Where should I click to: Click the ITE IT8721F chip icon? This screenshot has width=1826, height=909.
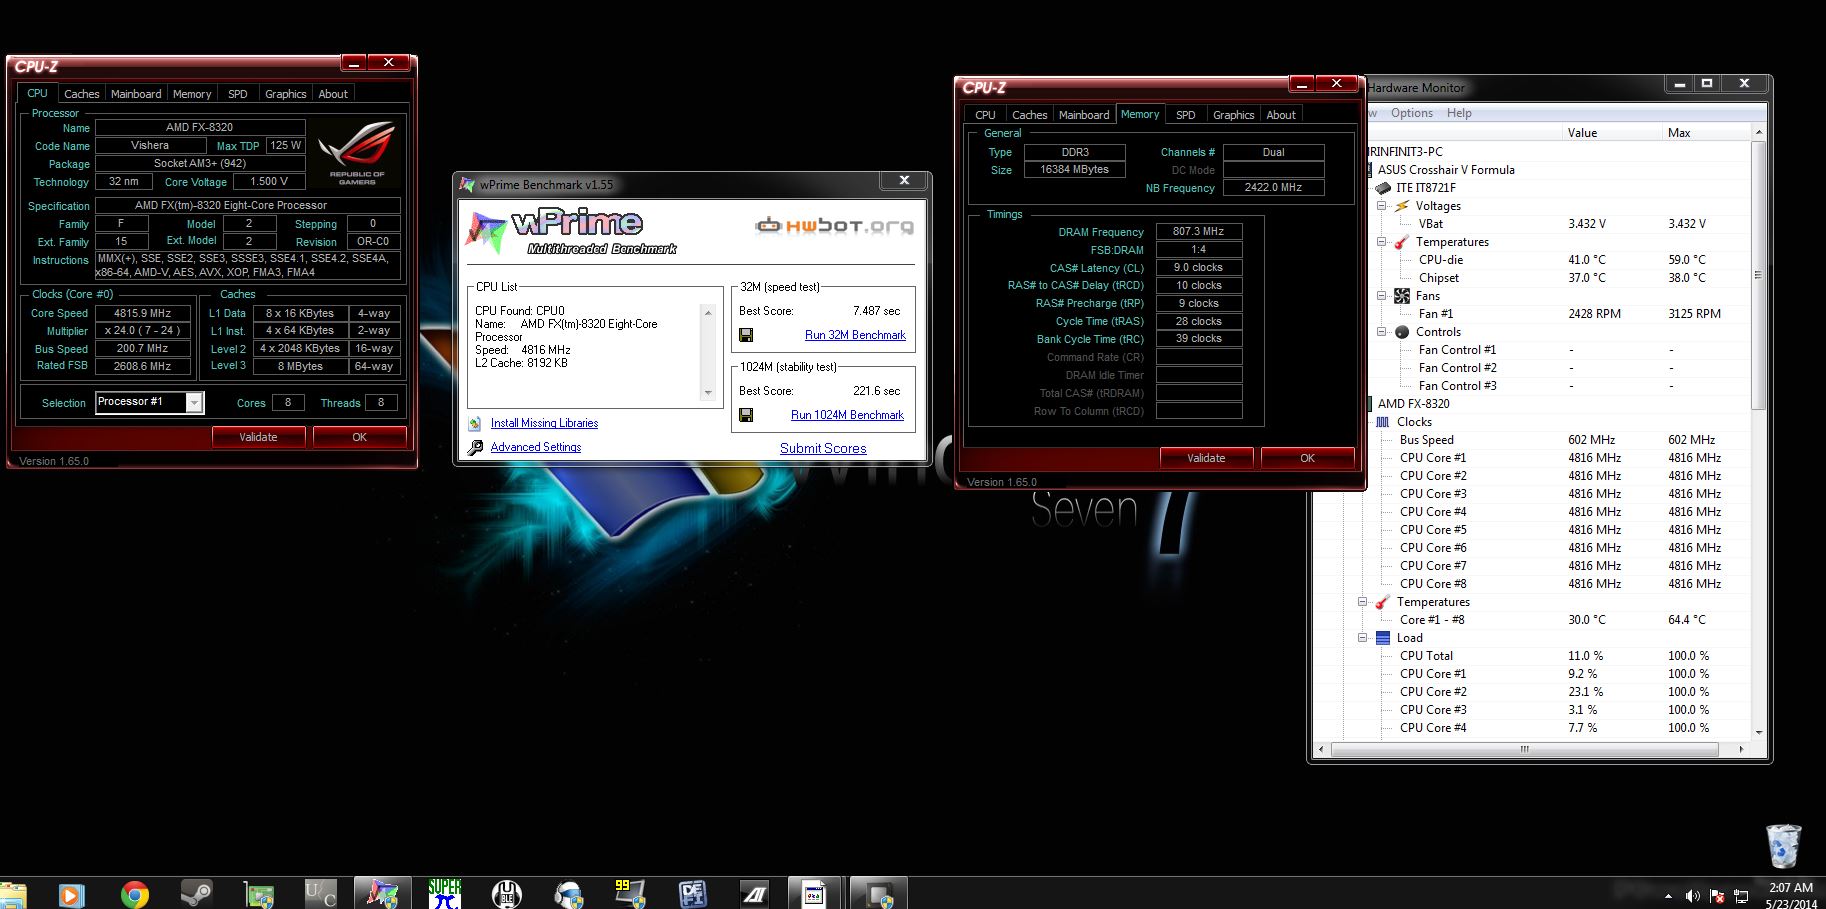coord(1383,188)
